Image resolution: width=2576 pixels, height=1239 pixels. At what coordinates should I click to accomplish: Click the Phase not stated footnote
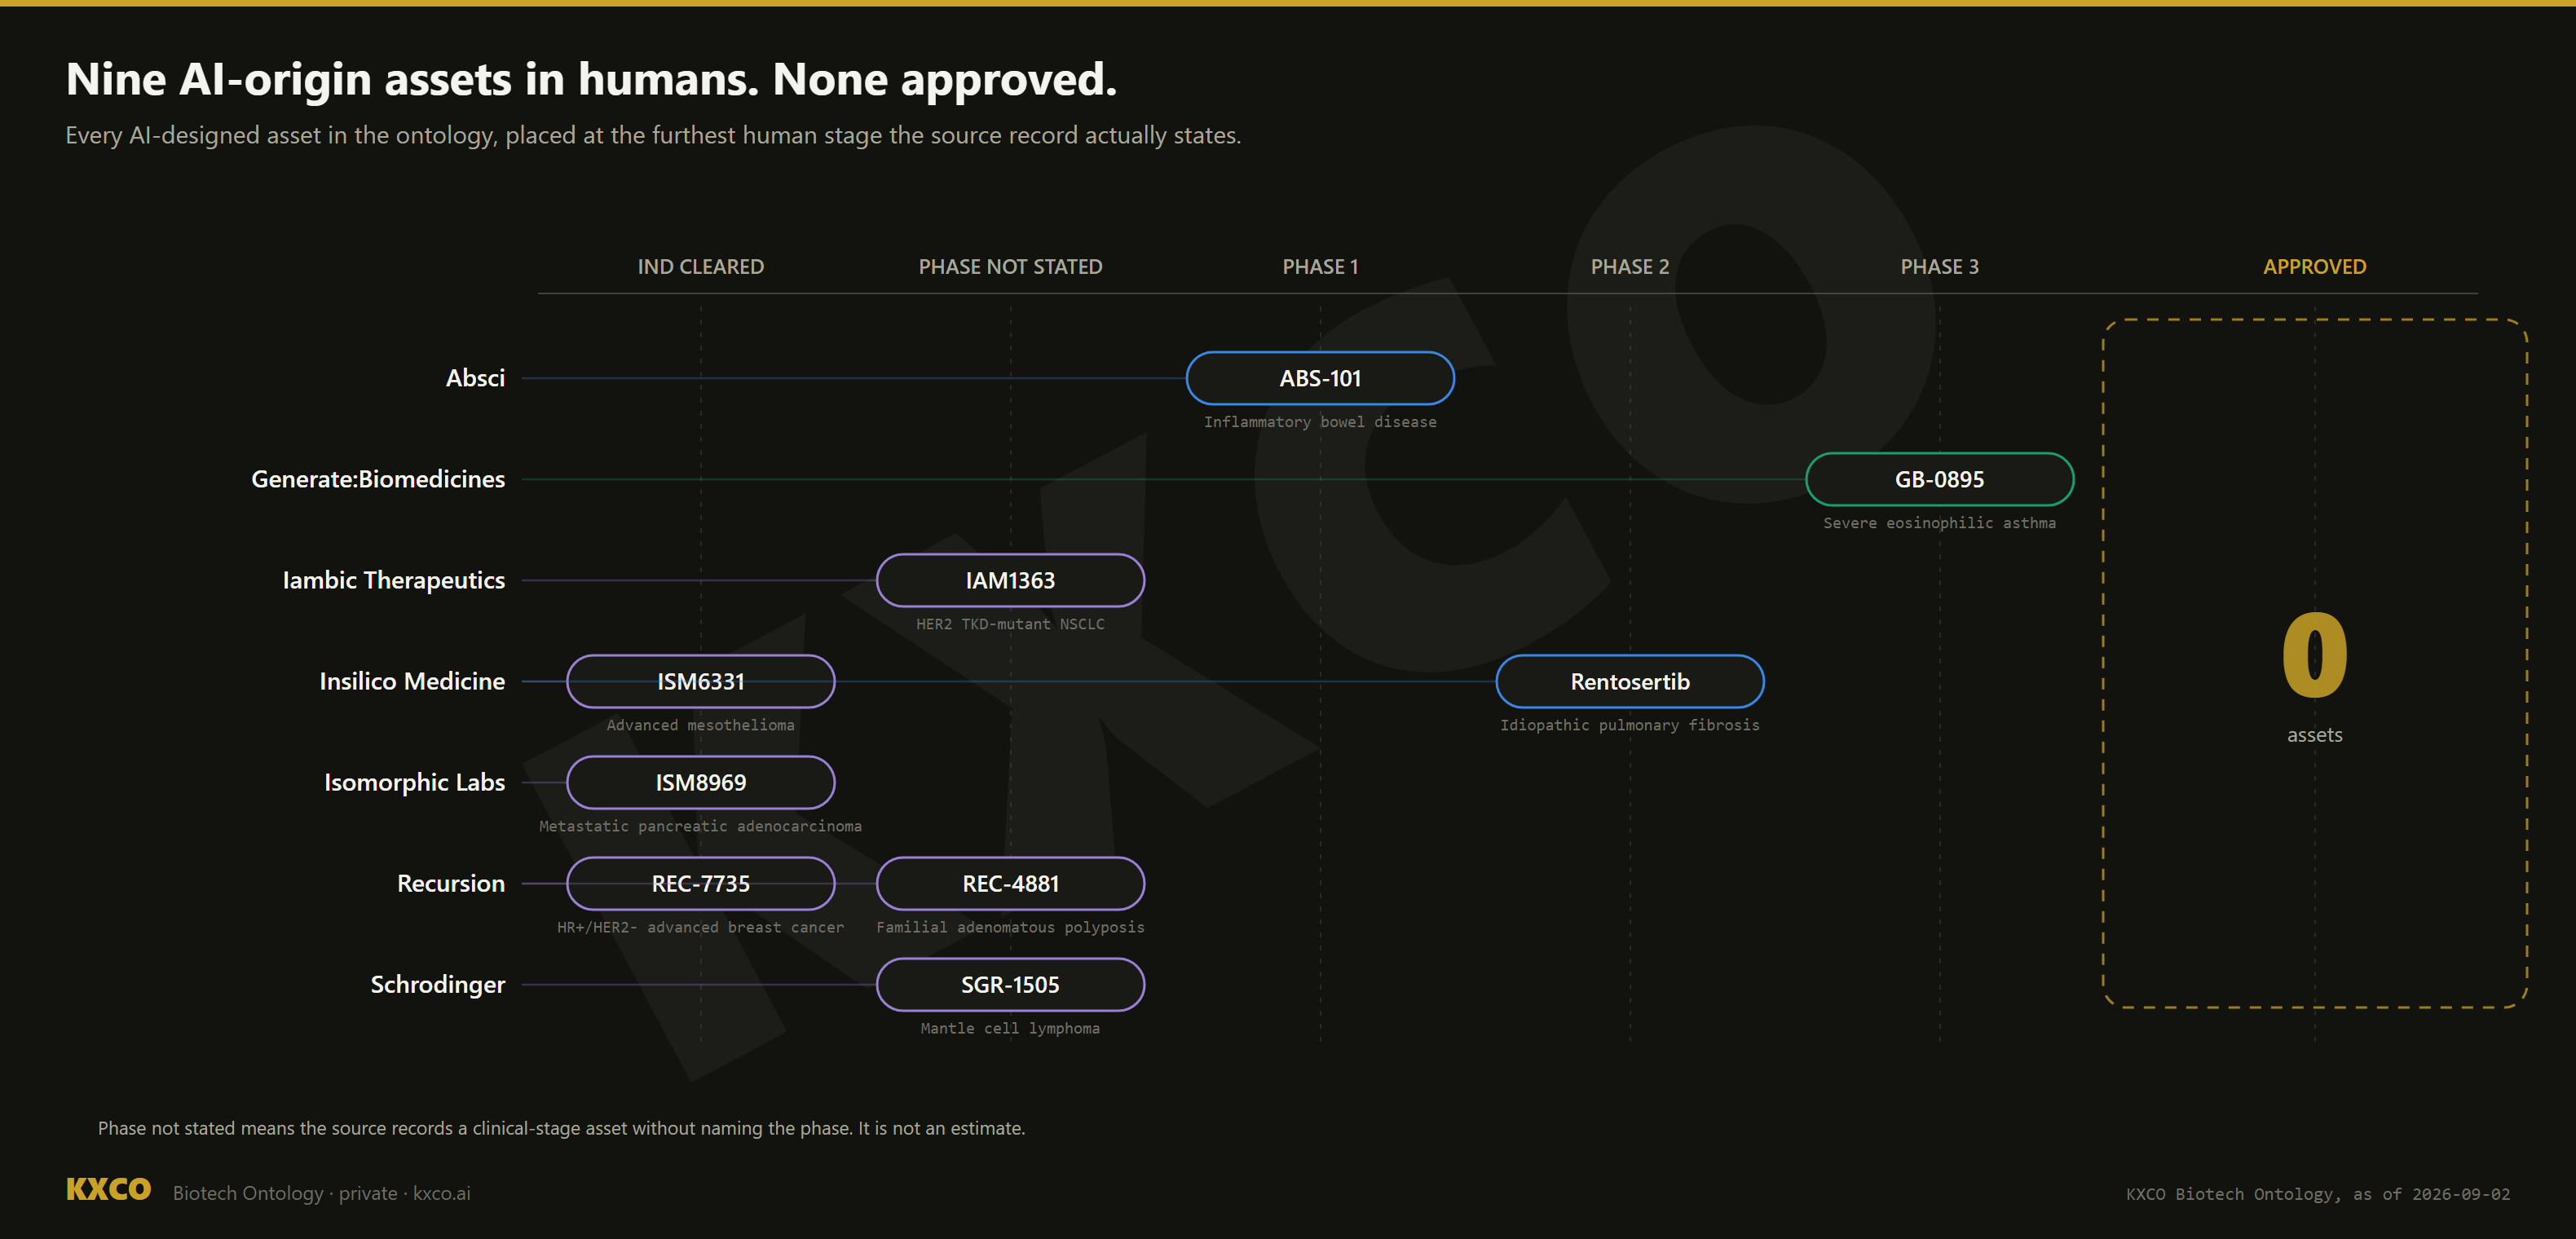[561, 1128]
